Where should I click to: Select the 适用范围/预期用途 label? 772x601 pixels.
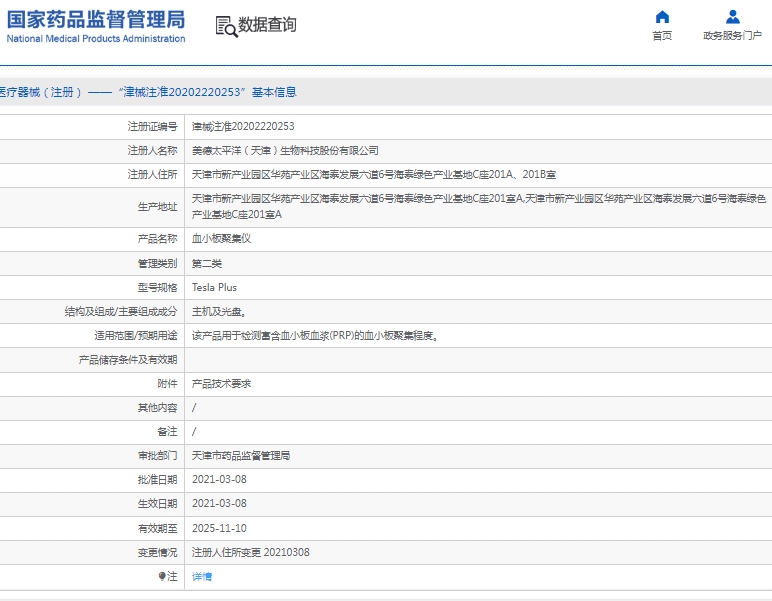[x=136, y=336]
